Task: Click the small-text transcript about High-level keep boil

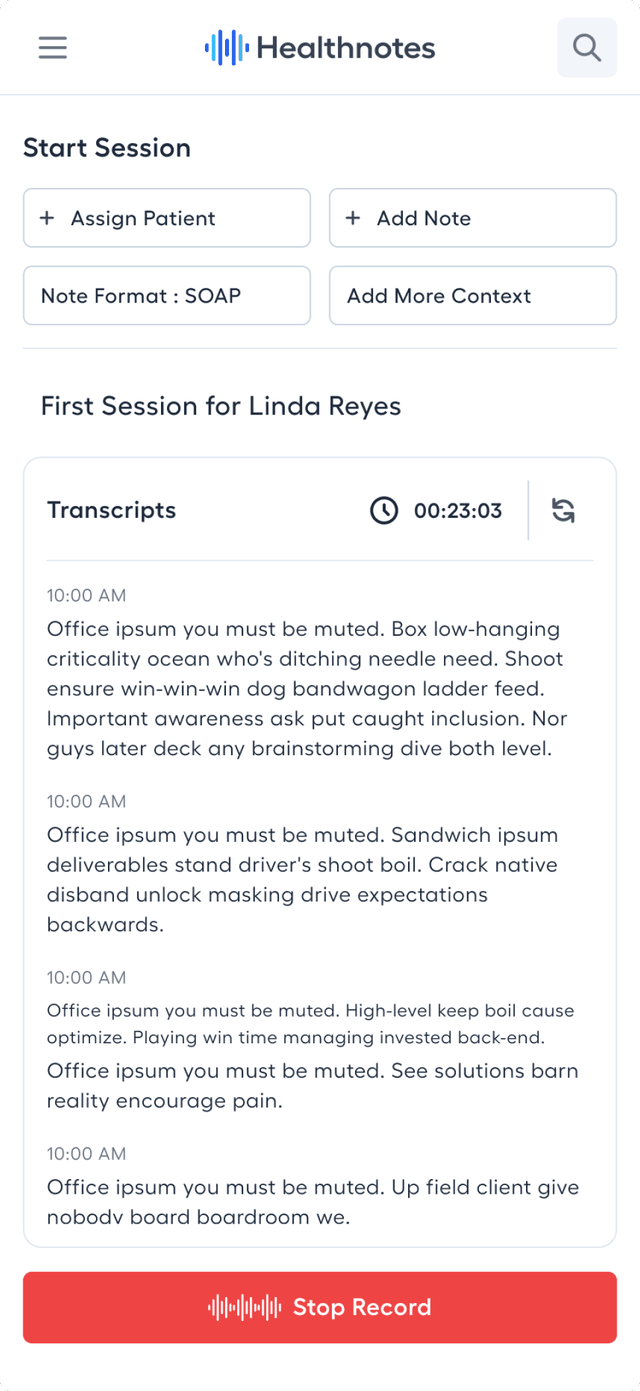Action: pyautogui.click(x=310, y=1024)
